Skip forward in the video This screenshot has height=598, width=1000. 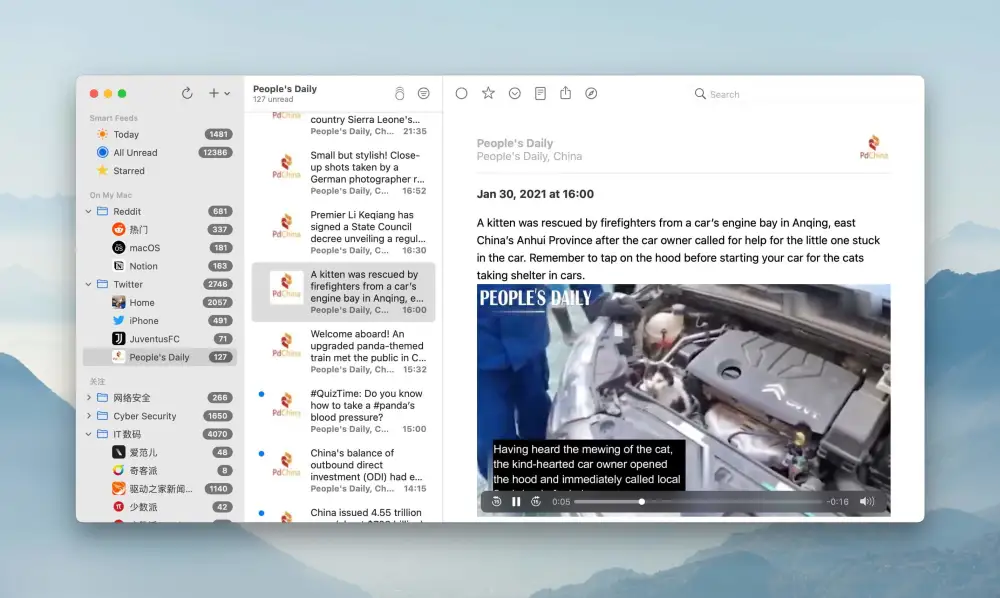click(536, 502)
